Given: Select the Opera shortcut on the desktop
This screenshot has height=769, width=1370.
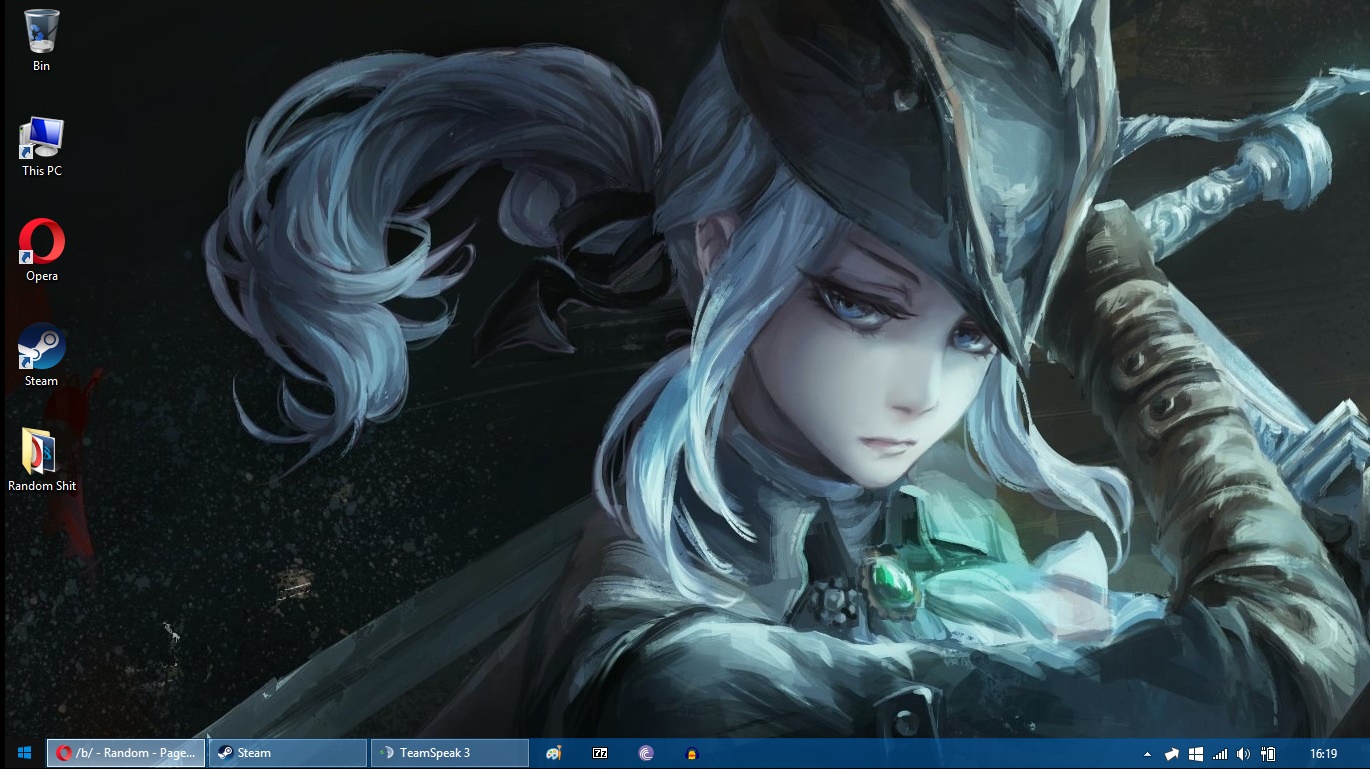Looking at the screenshot, I should click(x=41, y=250).
